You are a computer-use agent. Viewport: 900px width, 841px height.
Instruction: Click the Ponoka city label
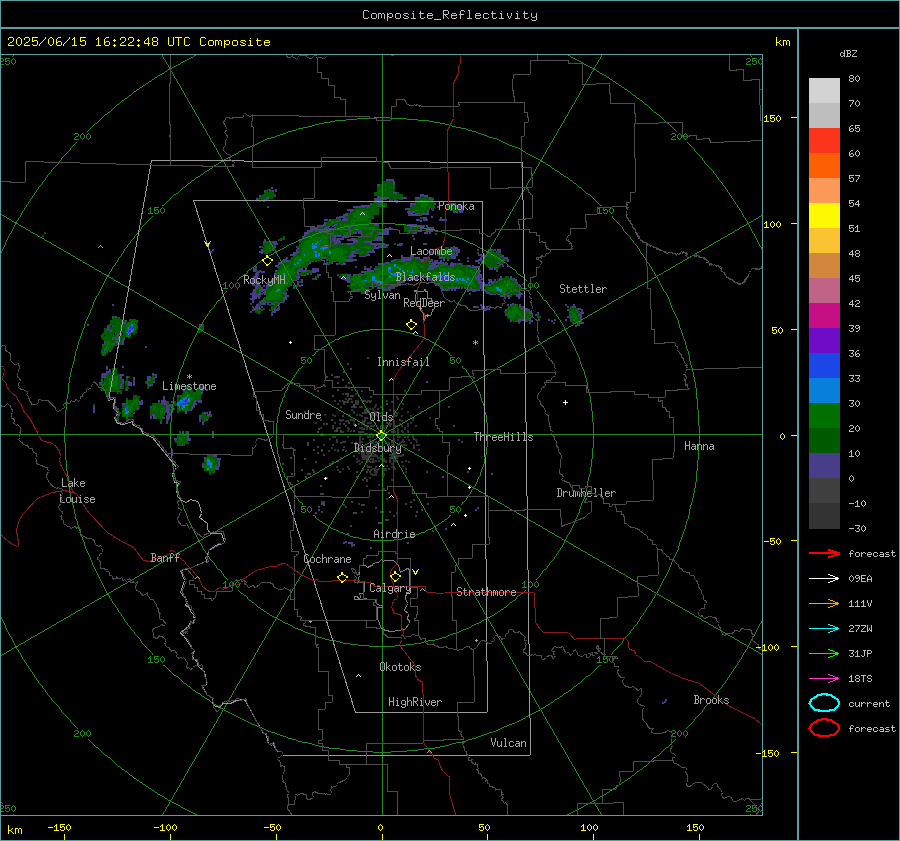tap(456, 206)
